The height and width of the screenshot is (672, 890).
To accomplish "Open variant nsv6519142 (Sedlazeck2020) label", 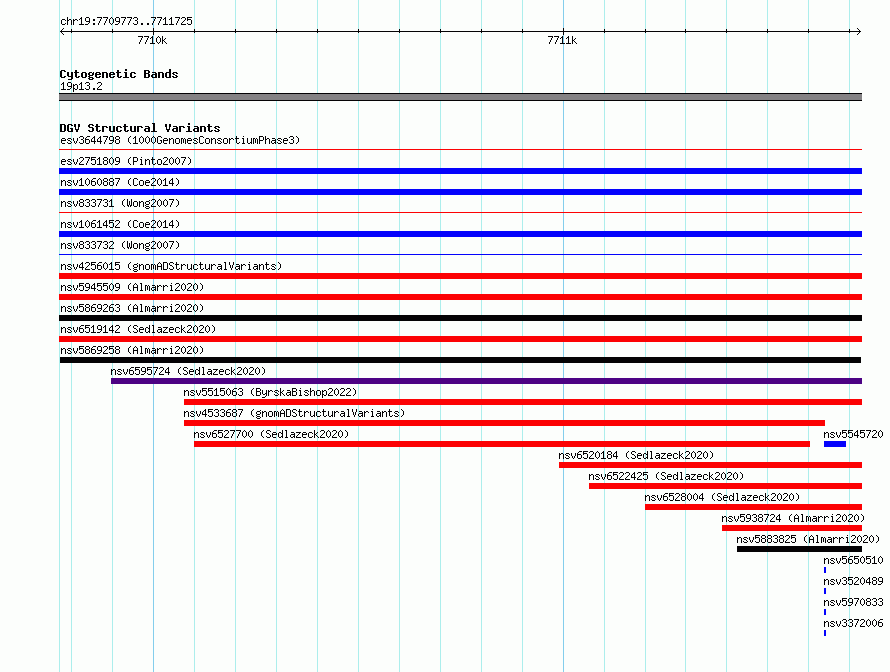I will click(138, 329).
